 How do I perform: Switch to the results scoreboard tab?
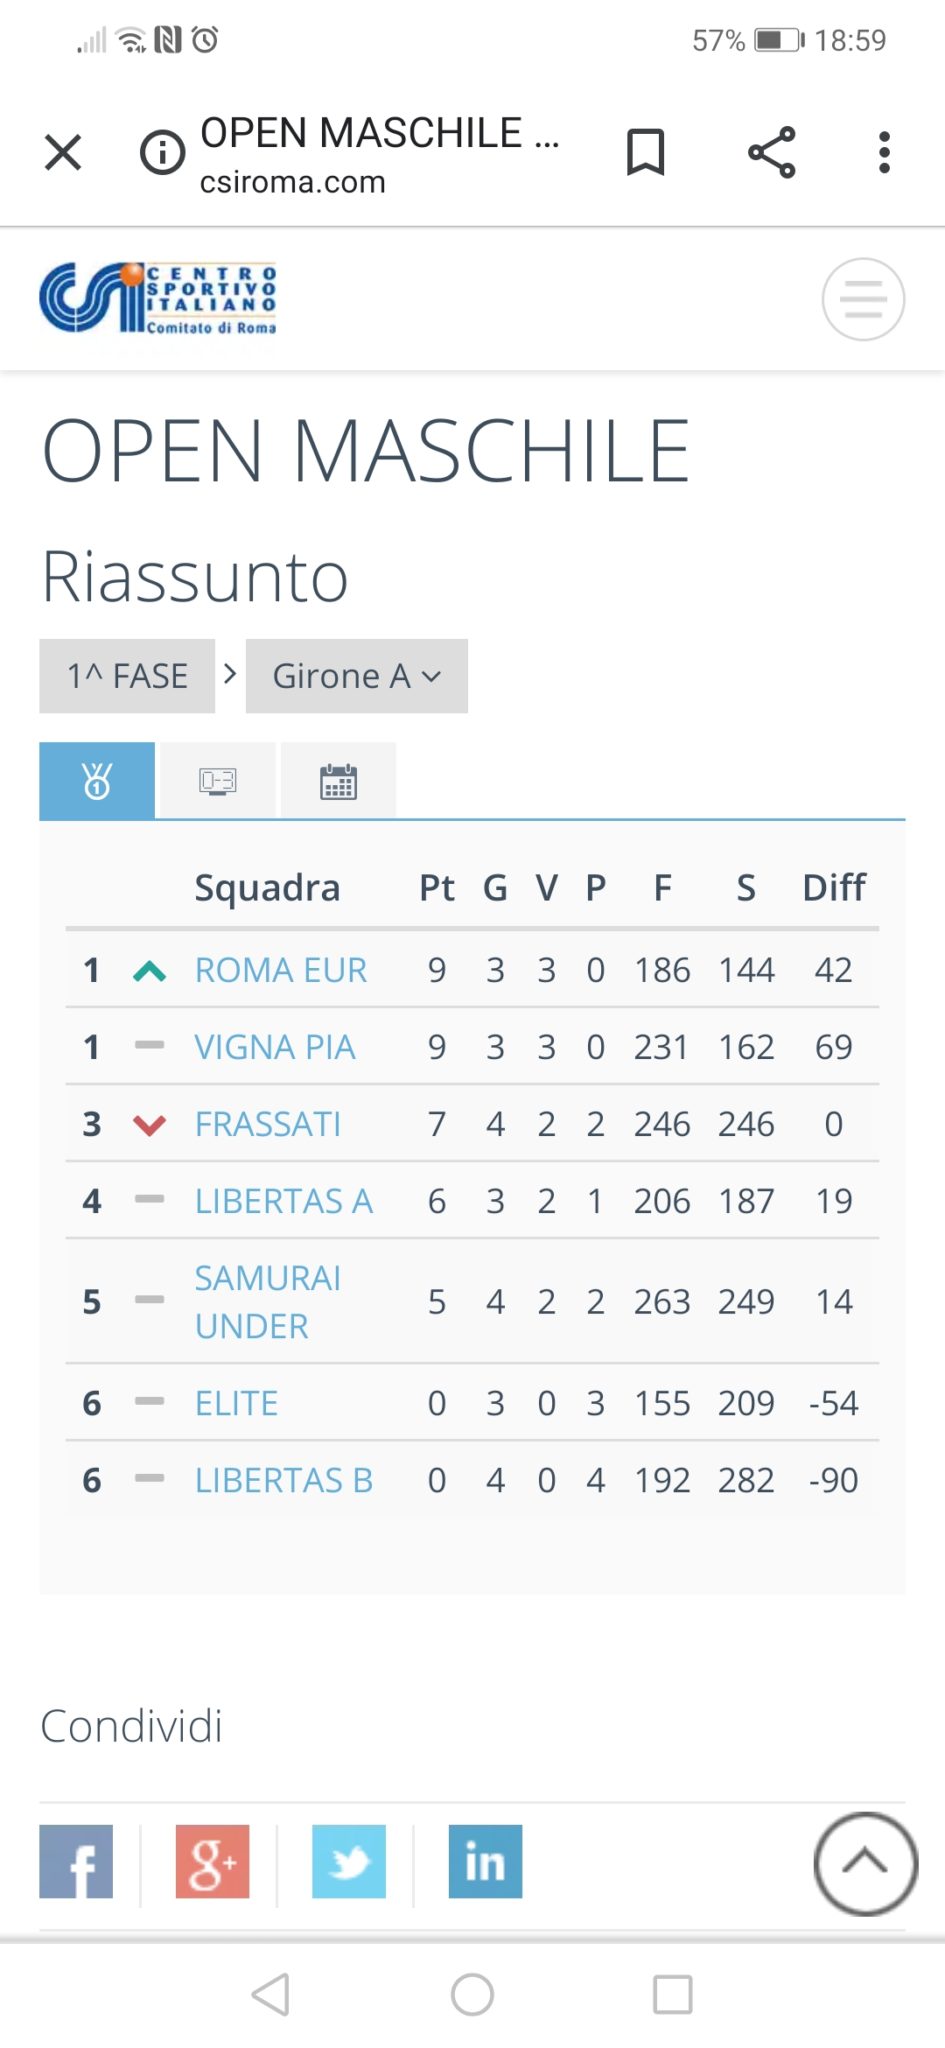217,781
